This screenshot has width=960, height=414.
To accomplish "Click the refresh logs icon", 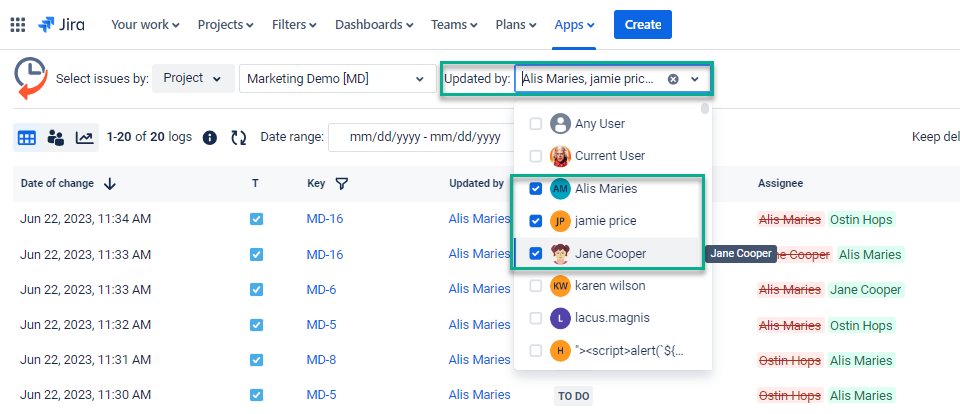I will pos(238,137).
